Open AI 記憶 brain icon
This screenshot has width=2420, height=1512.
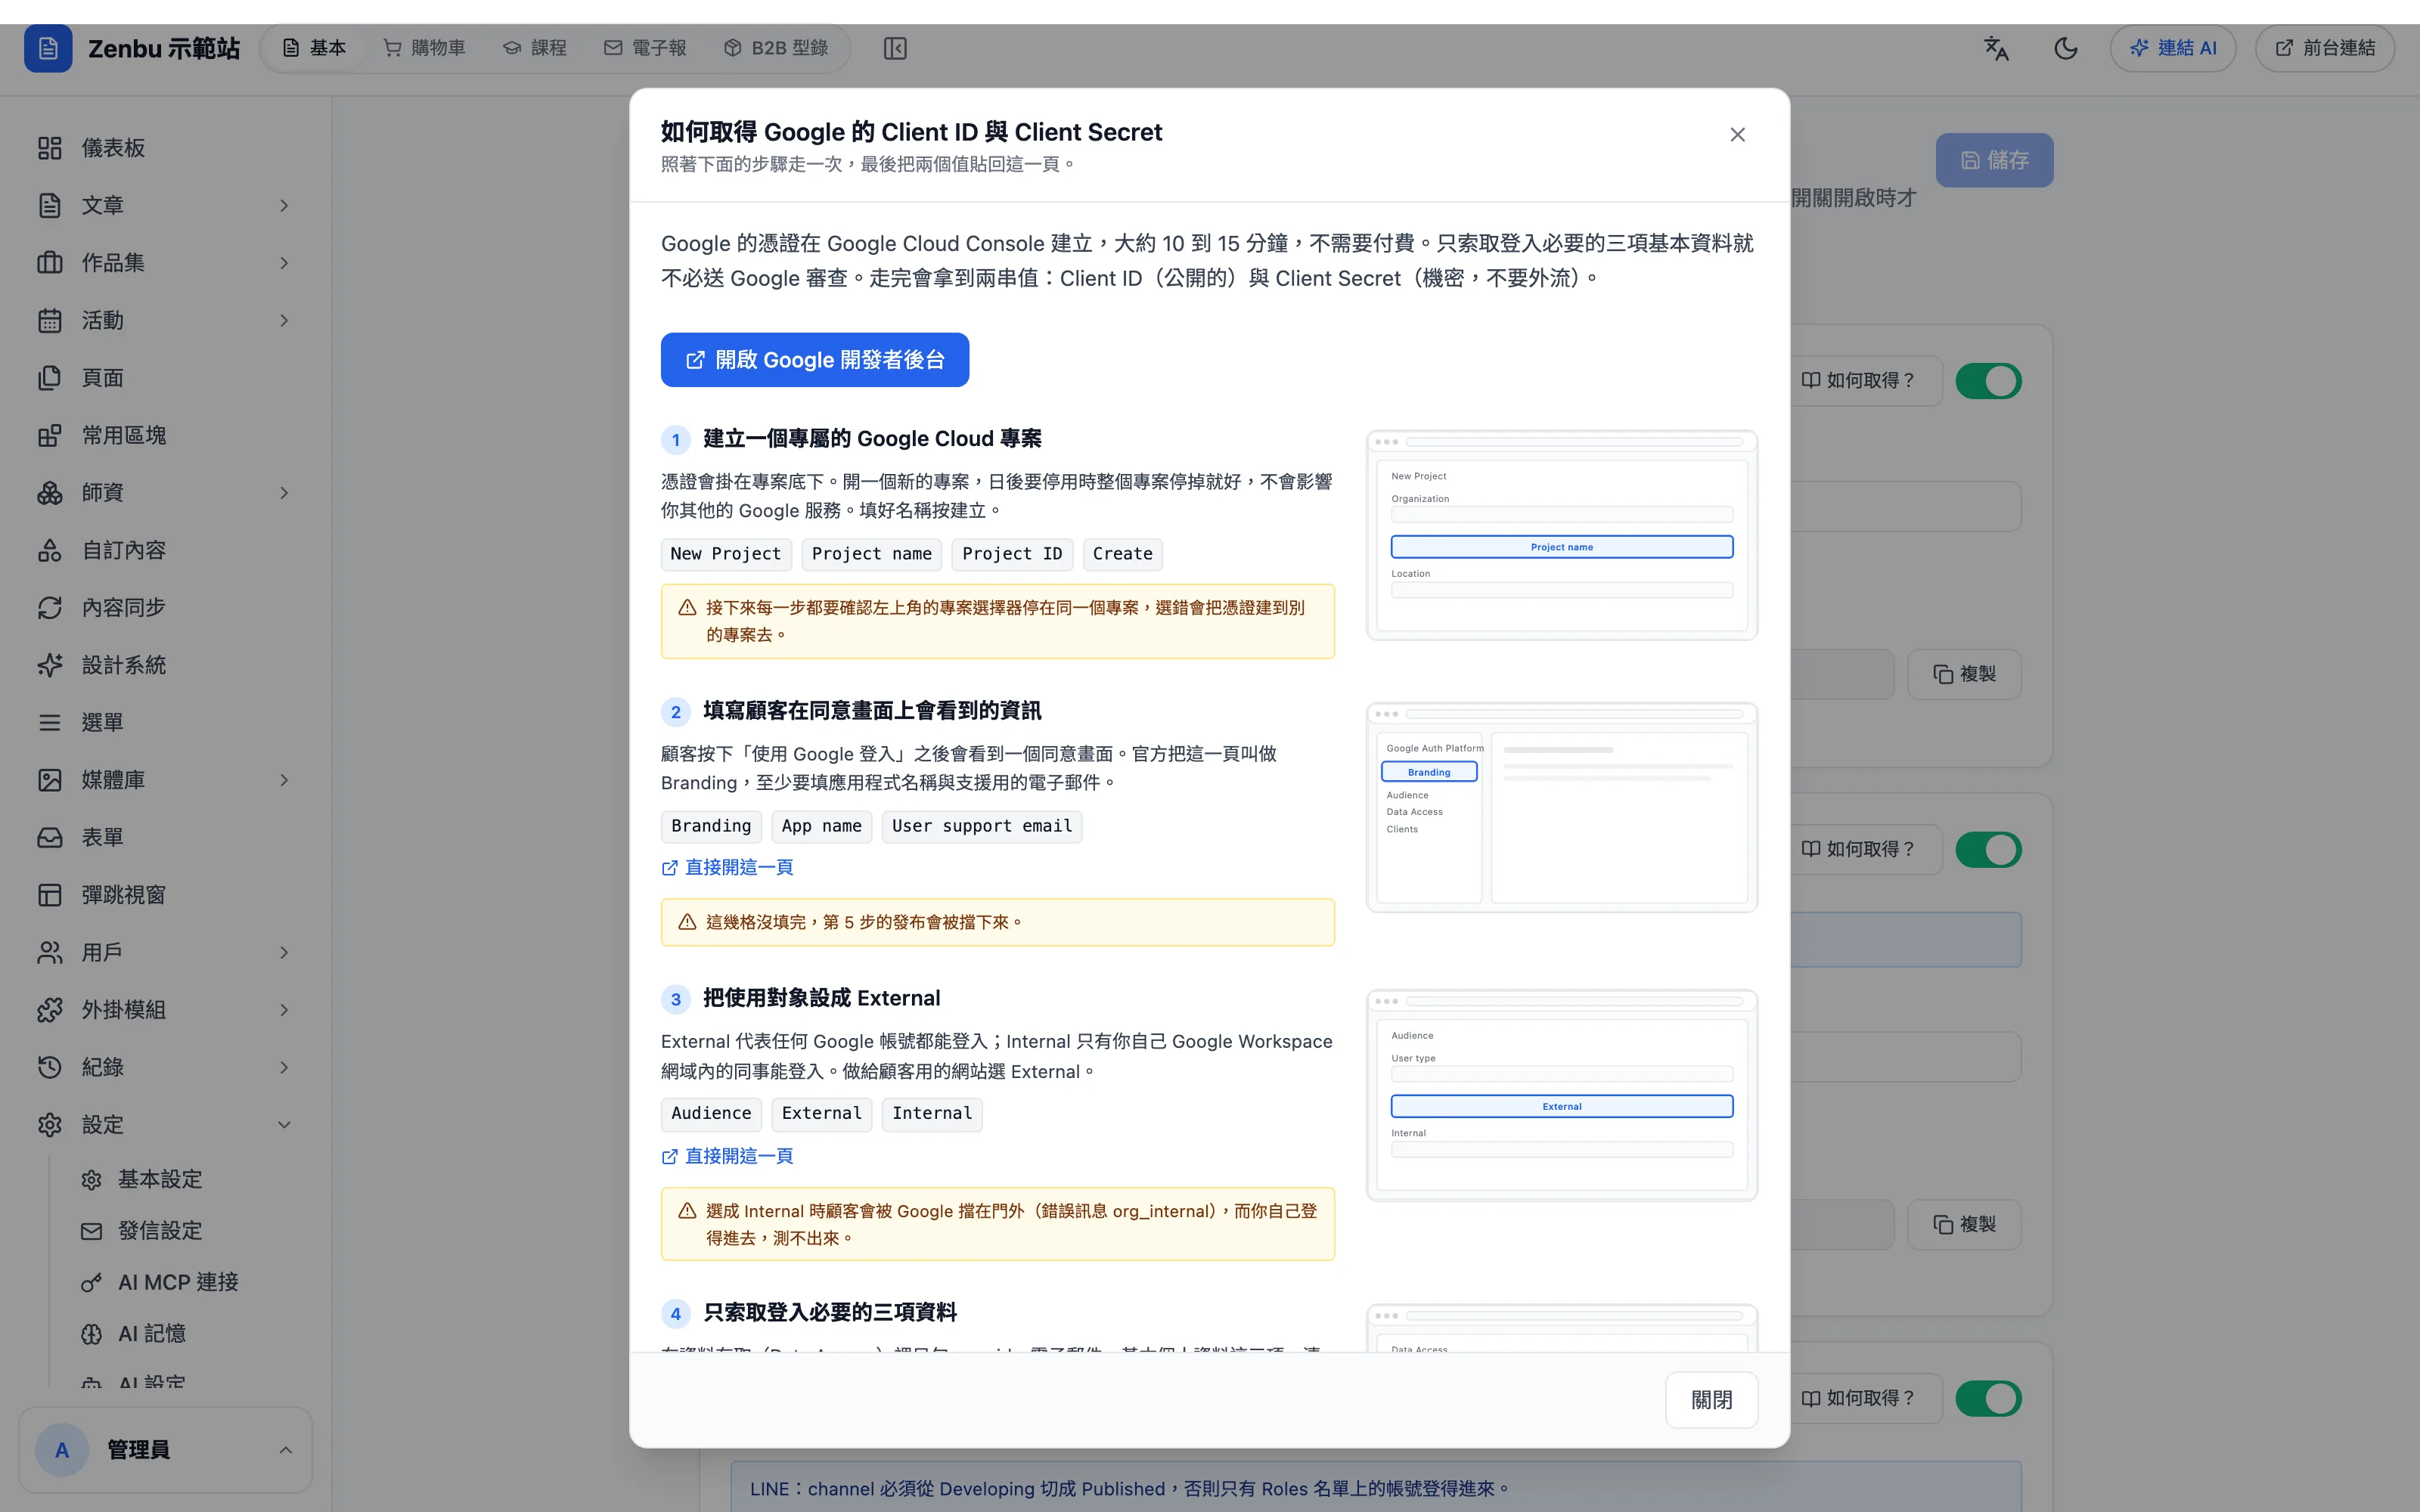pyautogui.click(x=92, y=1334)
